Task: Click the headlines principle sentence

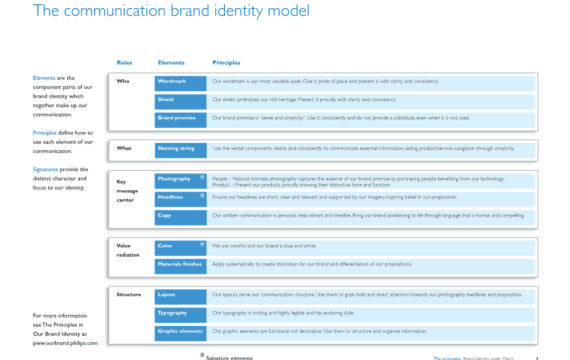Action: point(335,197)
